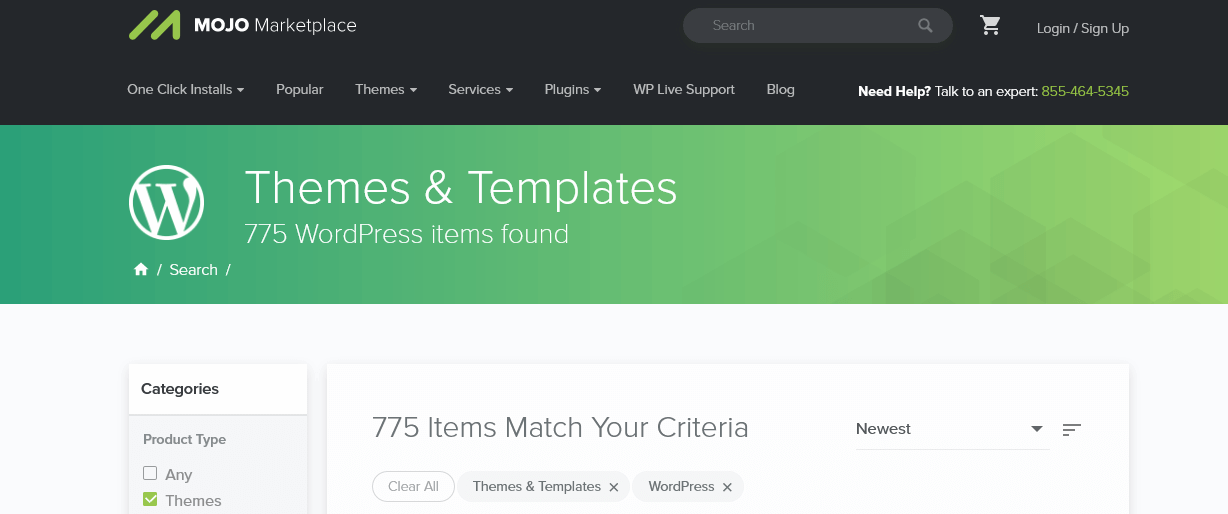Open the shopping cart
1228x514 pixels.
click(990, 26)
